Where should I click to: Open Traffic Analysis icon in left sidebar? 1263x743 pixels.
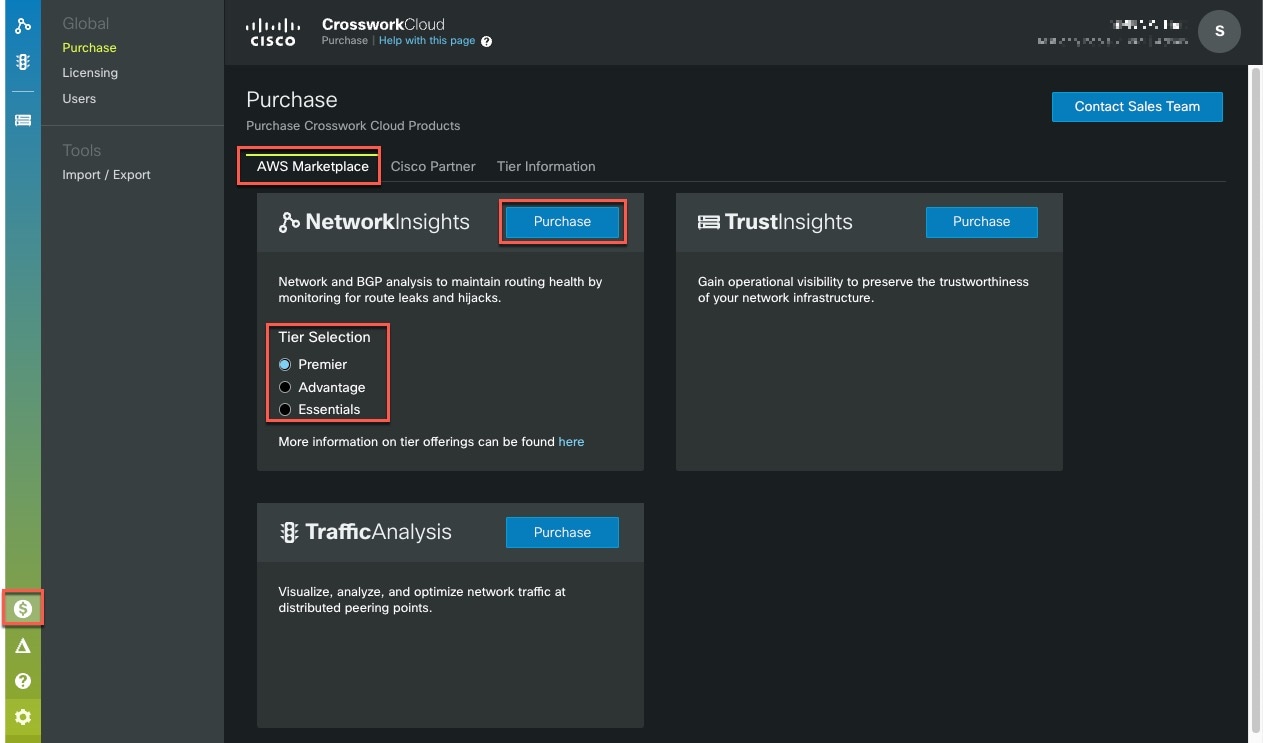pos(22,62)
